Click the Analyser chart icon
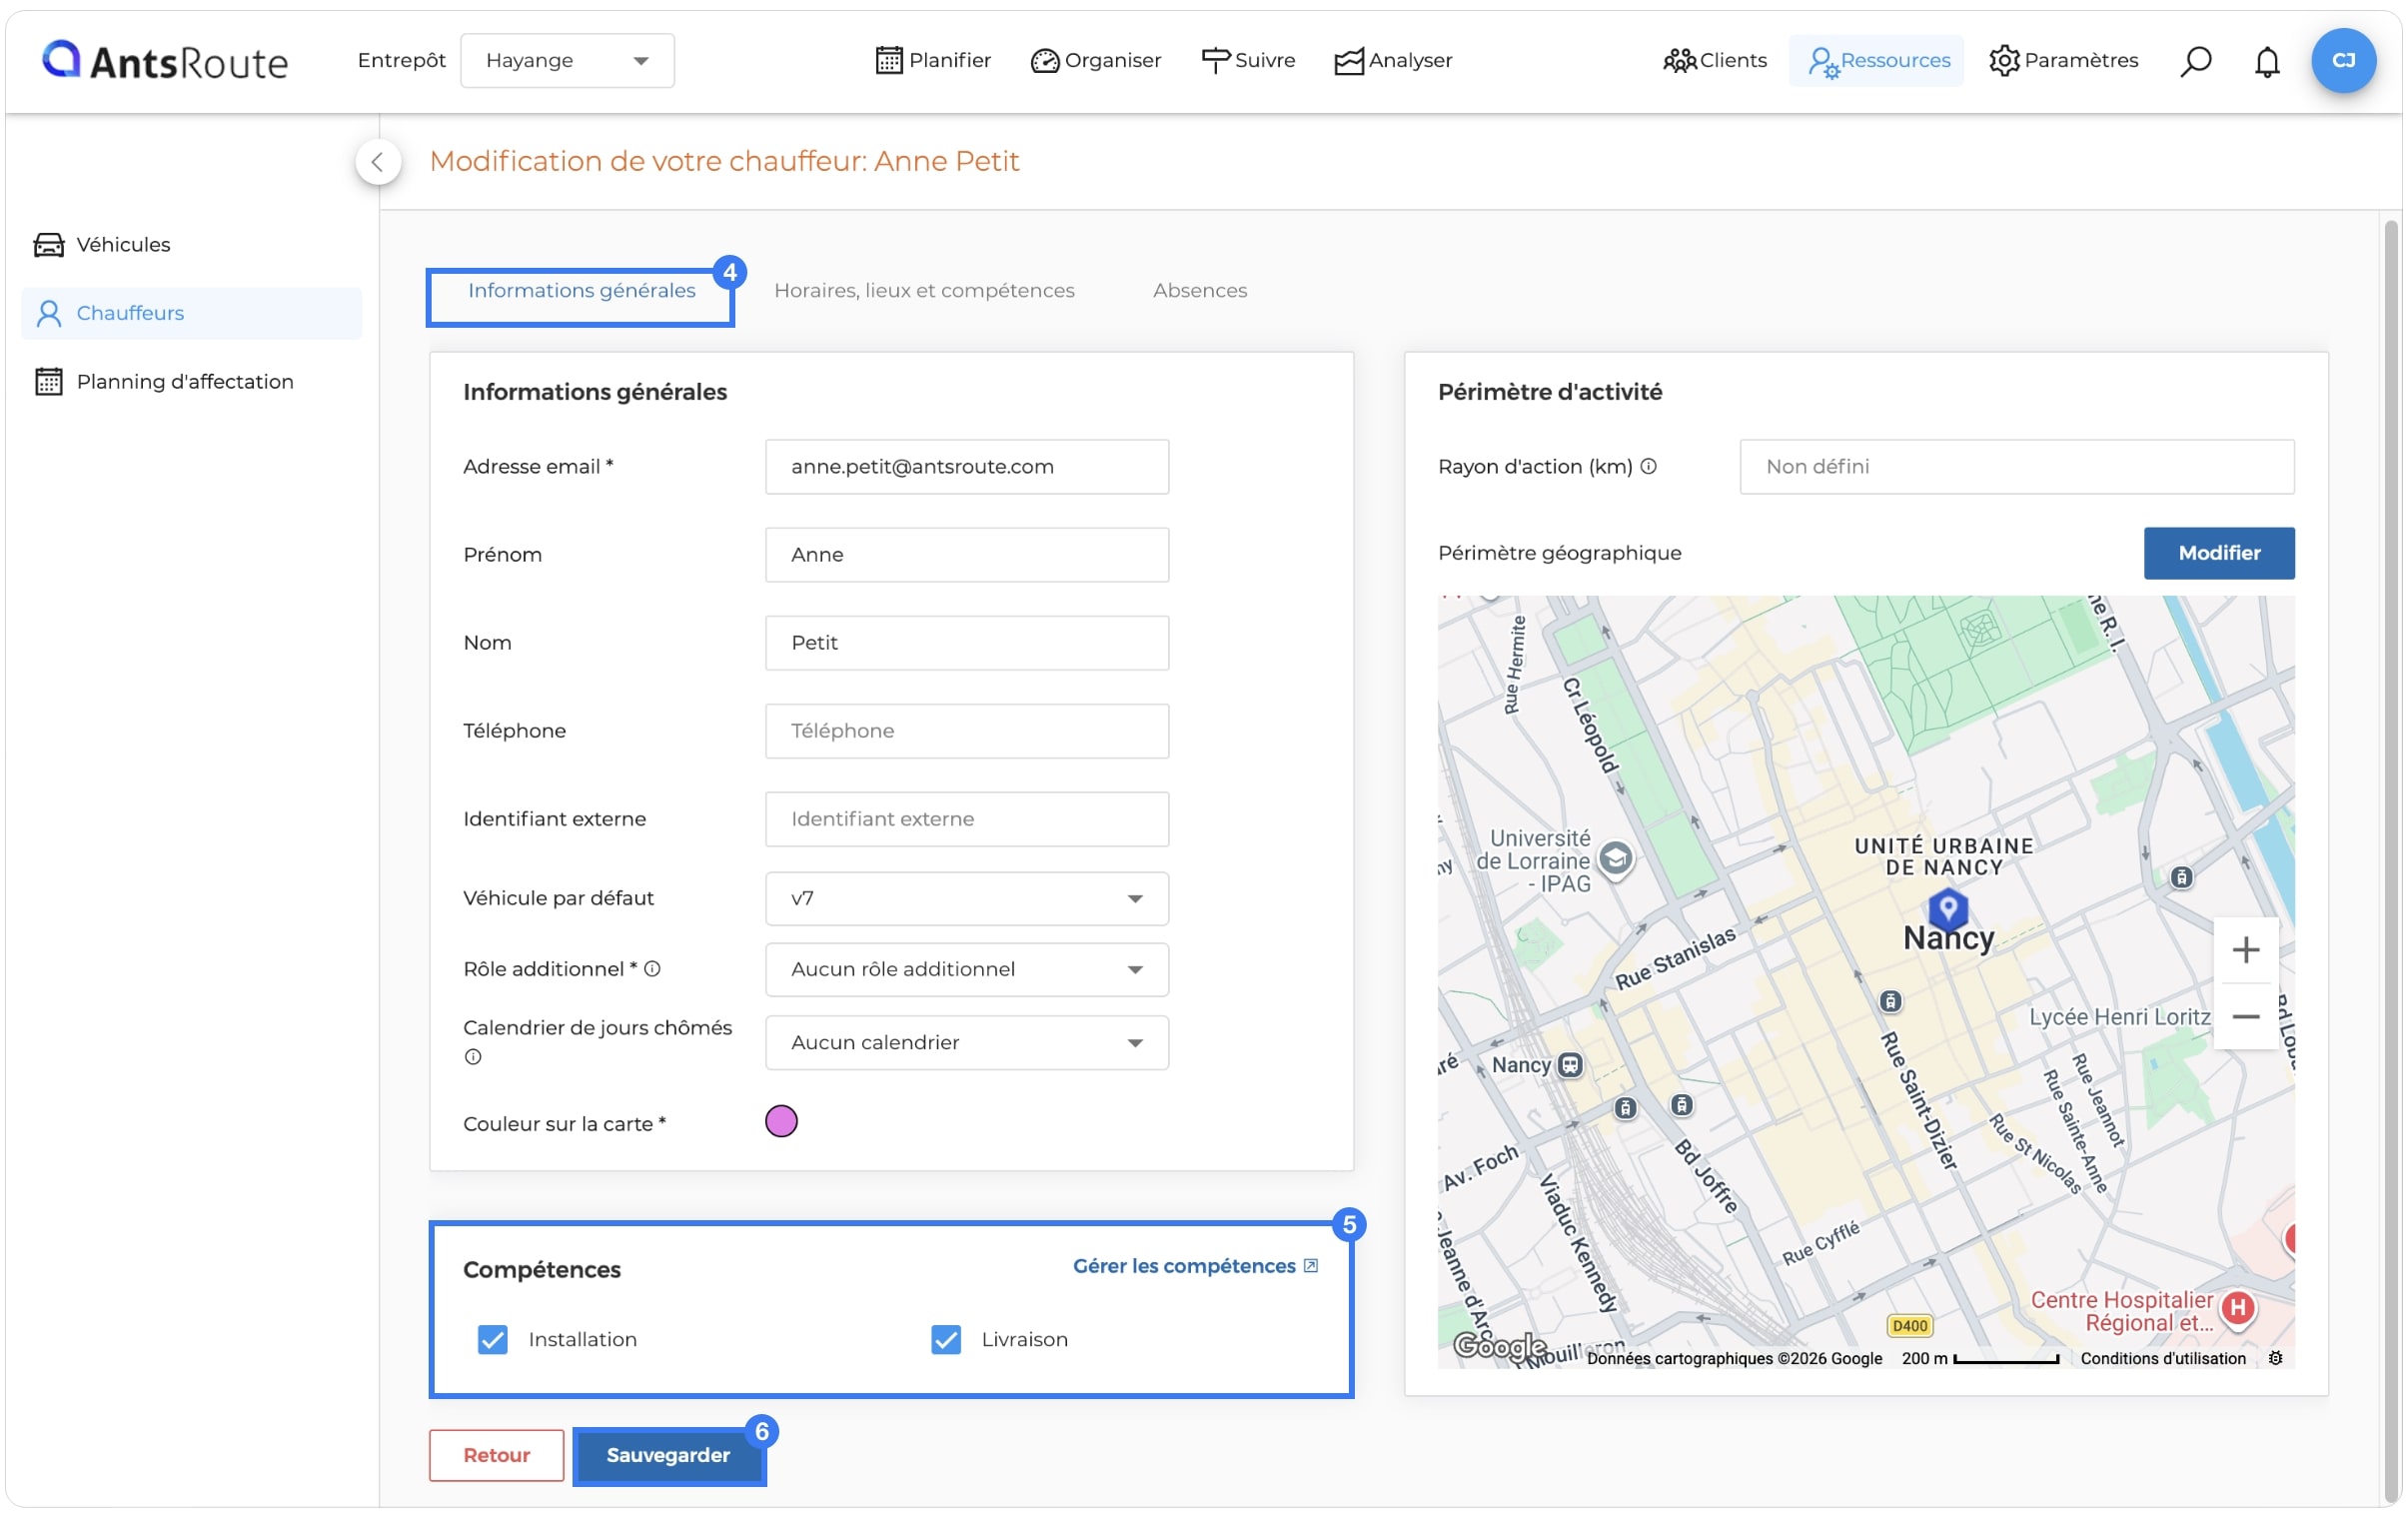This screenshot has height=1517, width=2408. (1348, 61)
